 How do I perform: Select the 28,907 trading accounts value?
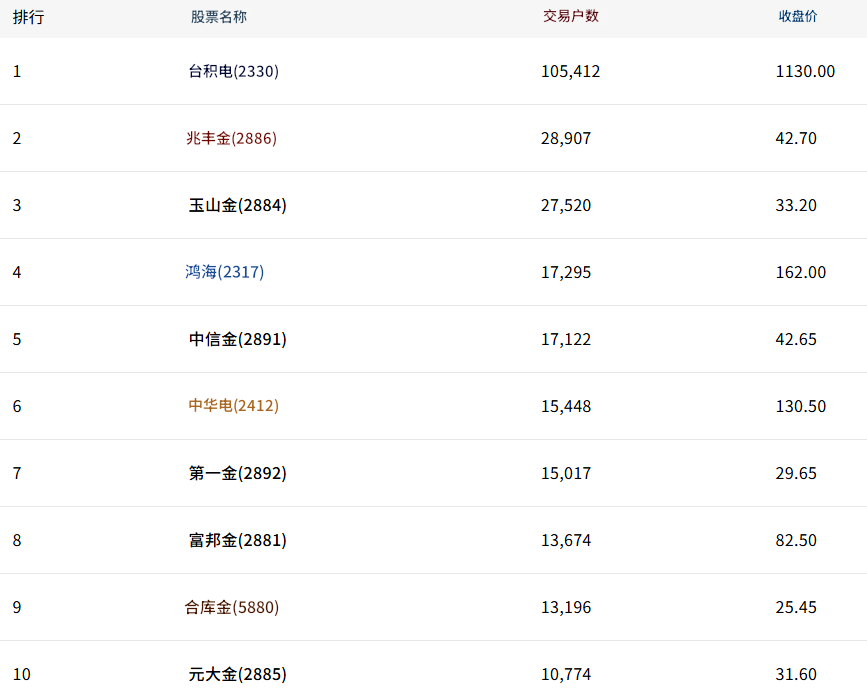click(566, 138)
